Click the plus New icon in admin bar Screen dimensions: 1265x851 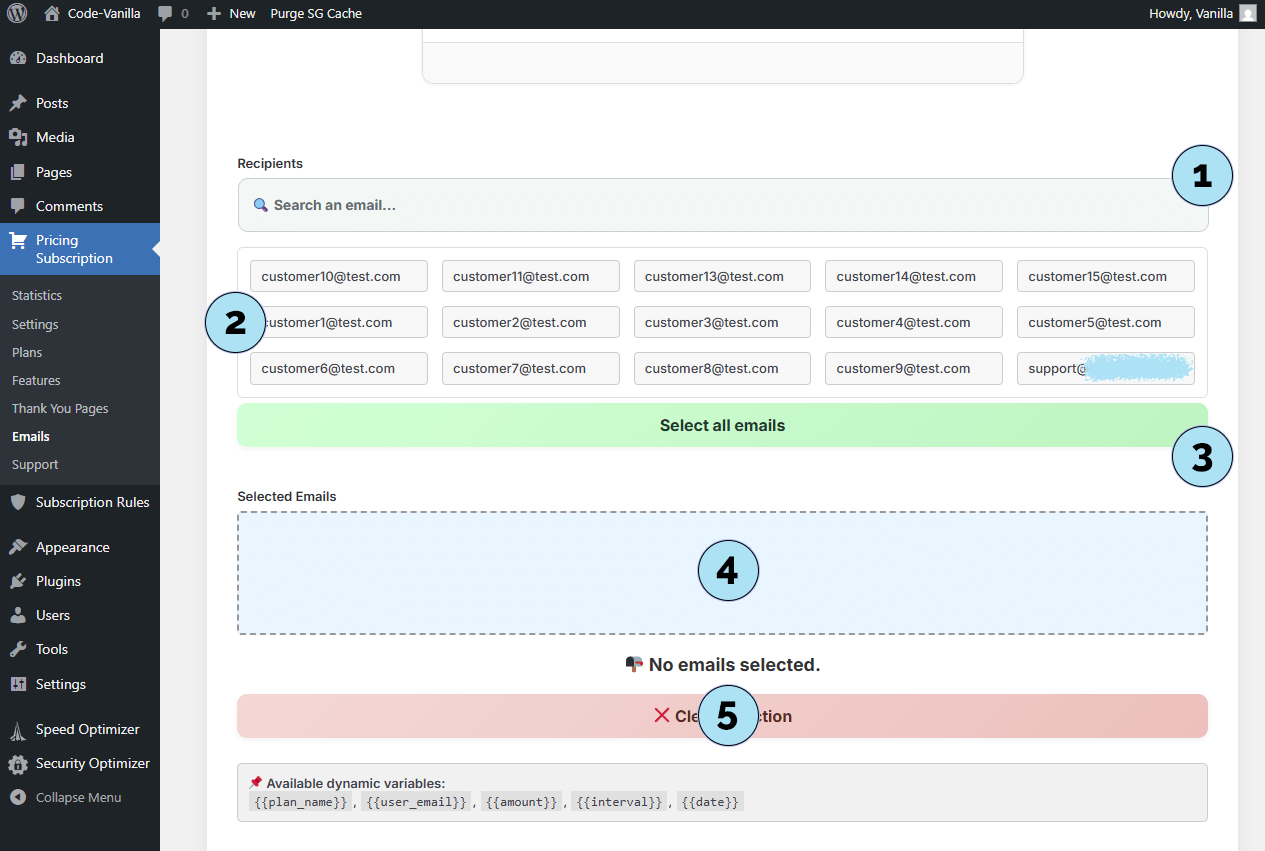coord(214,14)
